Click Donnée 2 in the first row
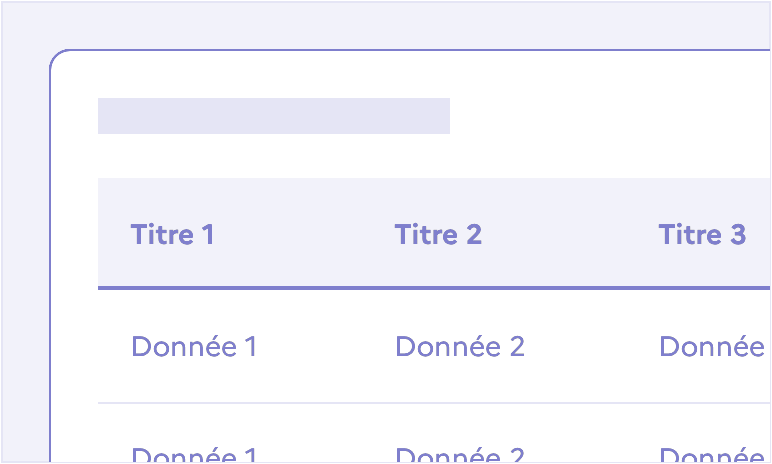 pos(460,346)
